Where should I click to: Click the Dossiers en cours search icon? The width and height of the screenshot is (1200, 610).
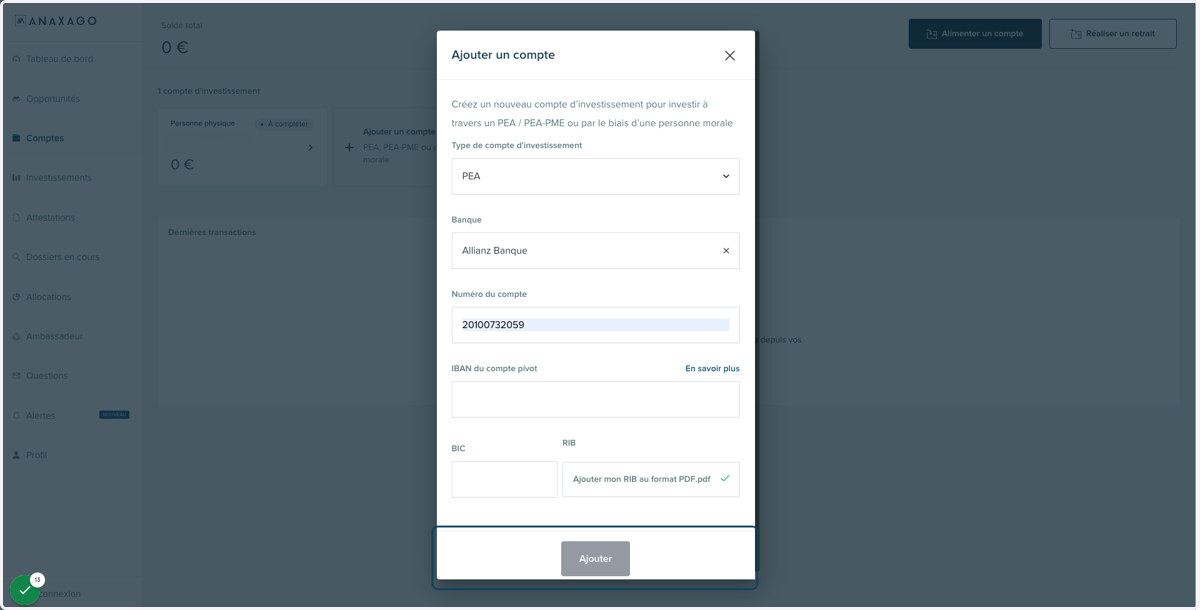tap(16, 257)
